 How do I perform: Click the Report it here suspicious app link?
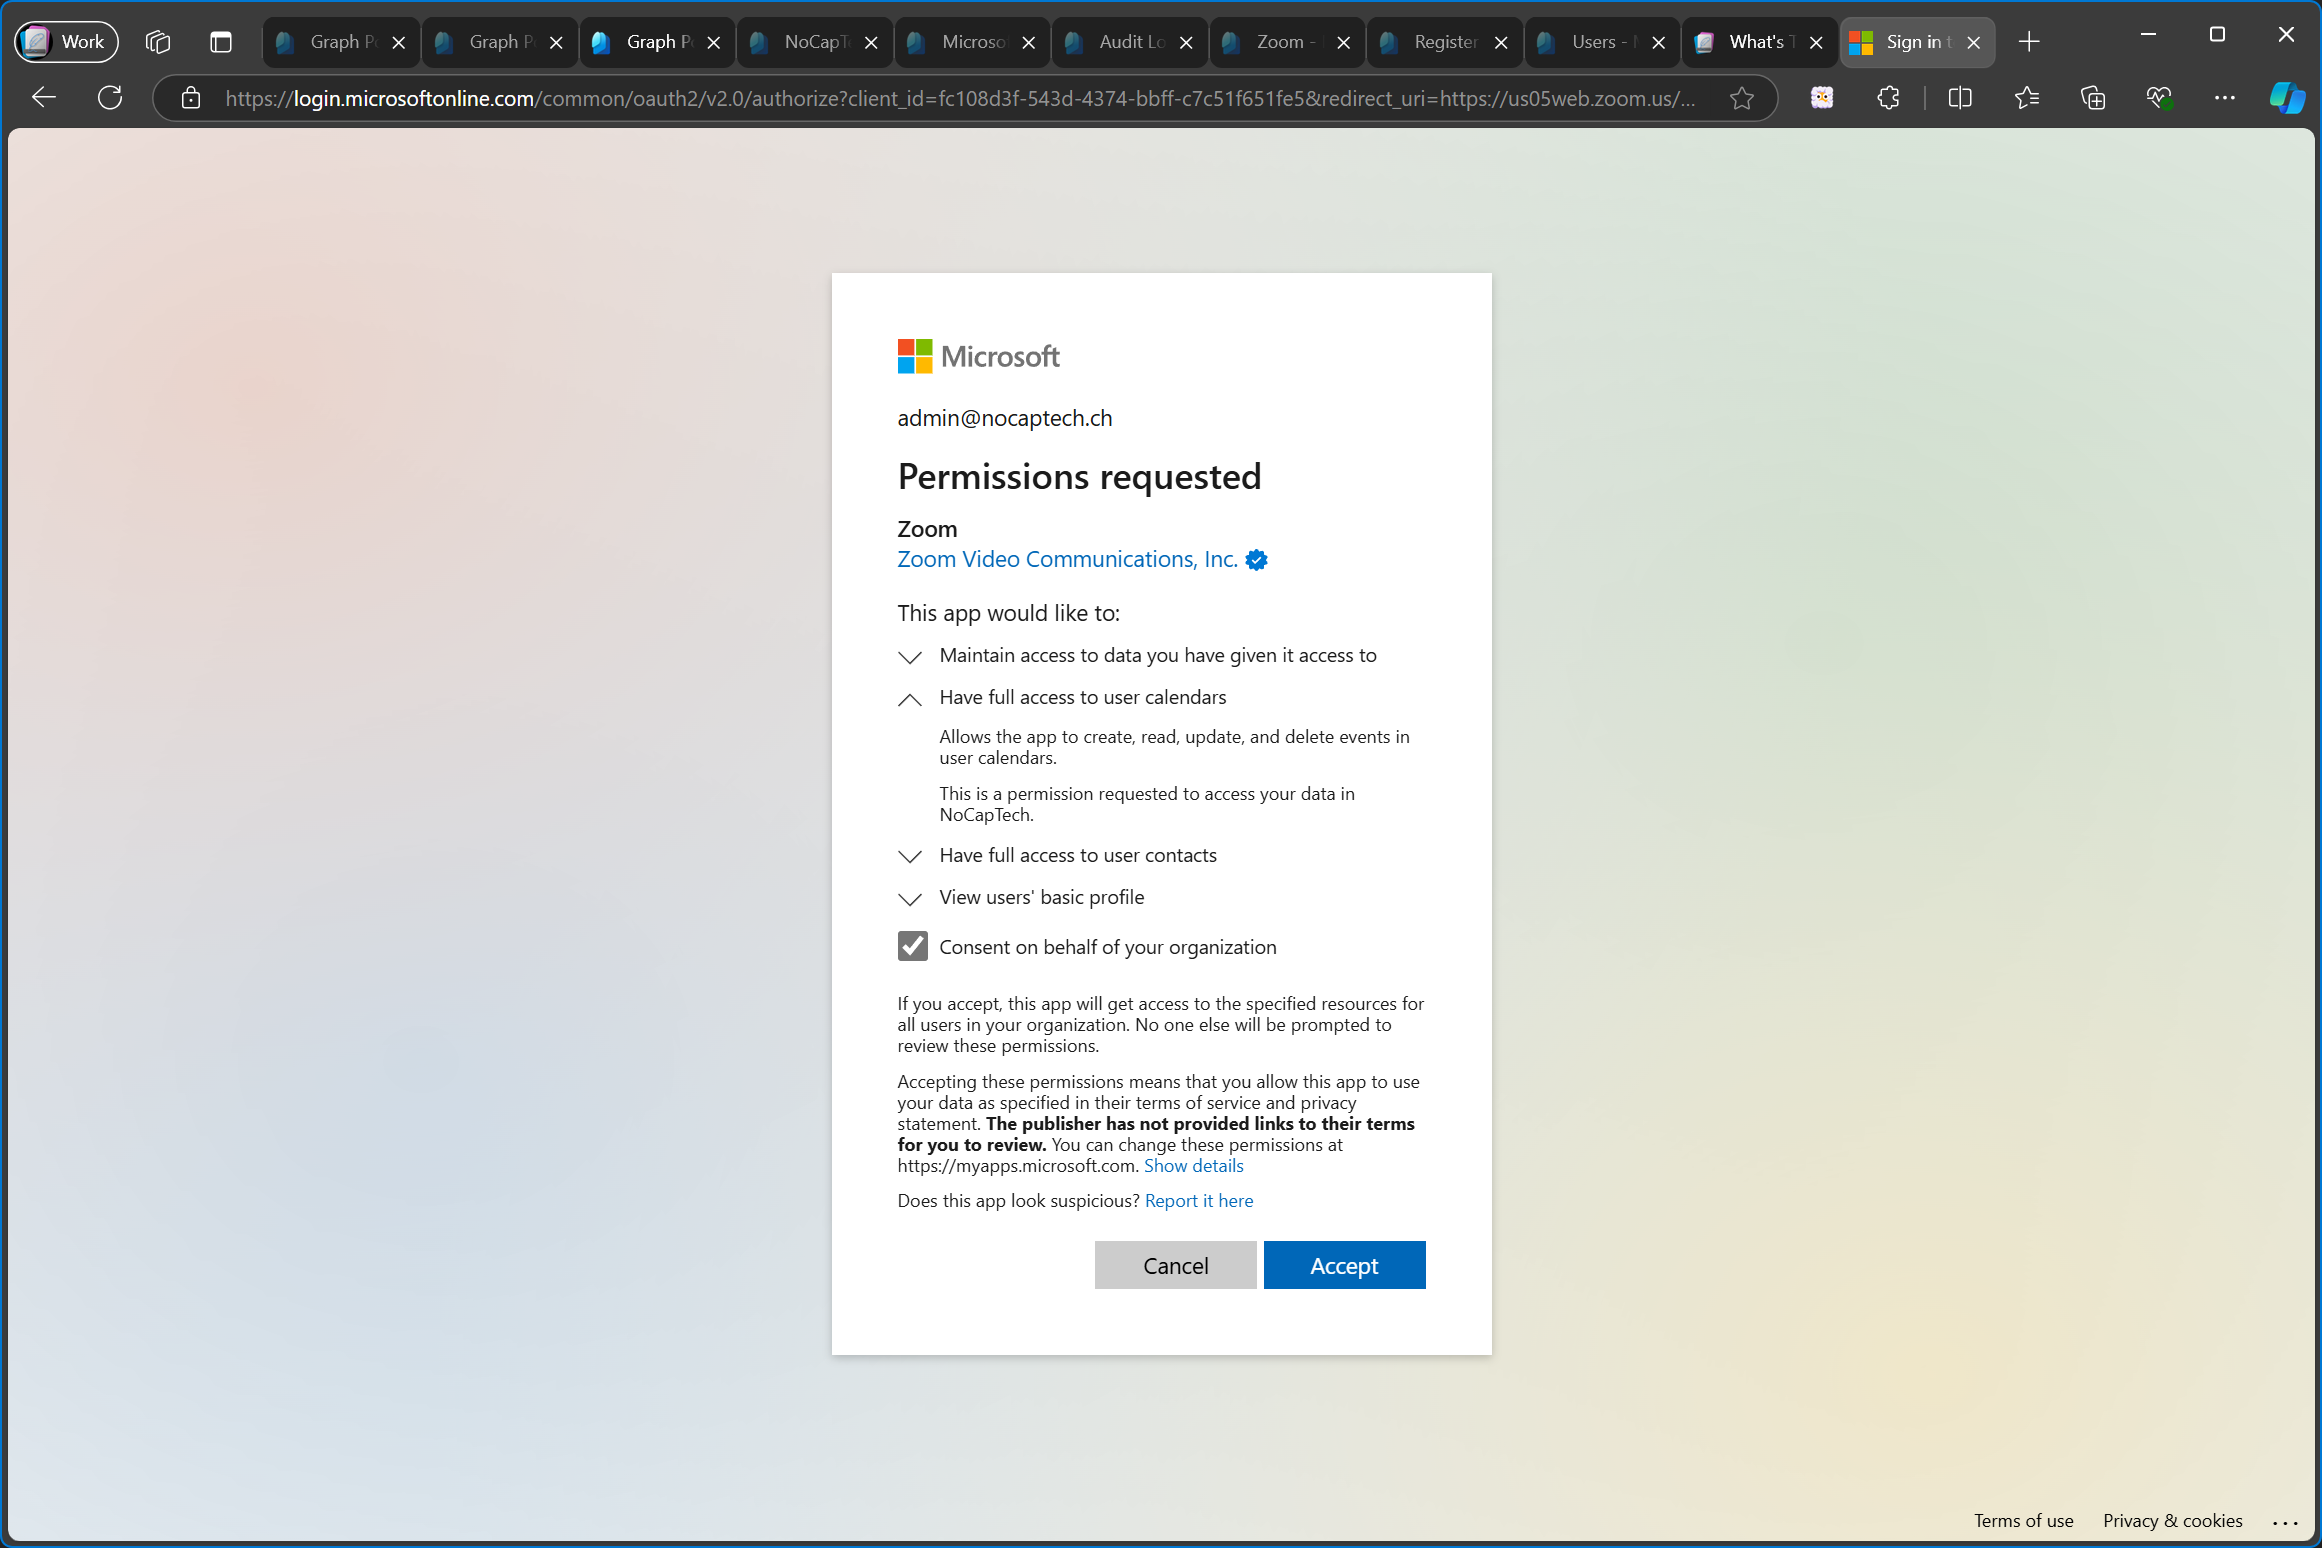coord(1199,1201)
